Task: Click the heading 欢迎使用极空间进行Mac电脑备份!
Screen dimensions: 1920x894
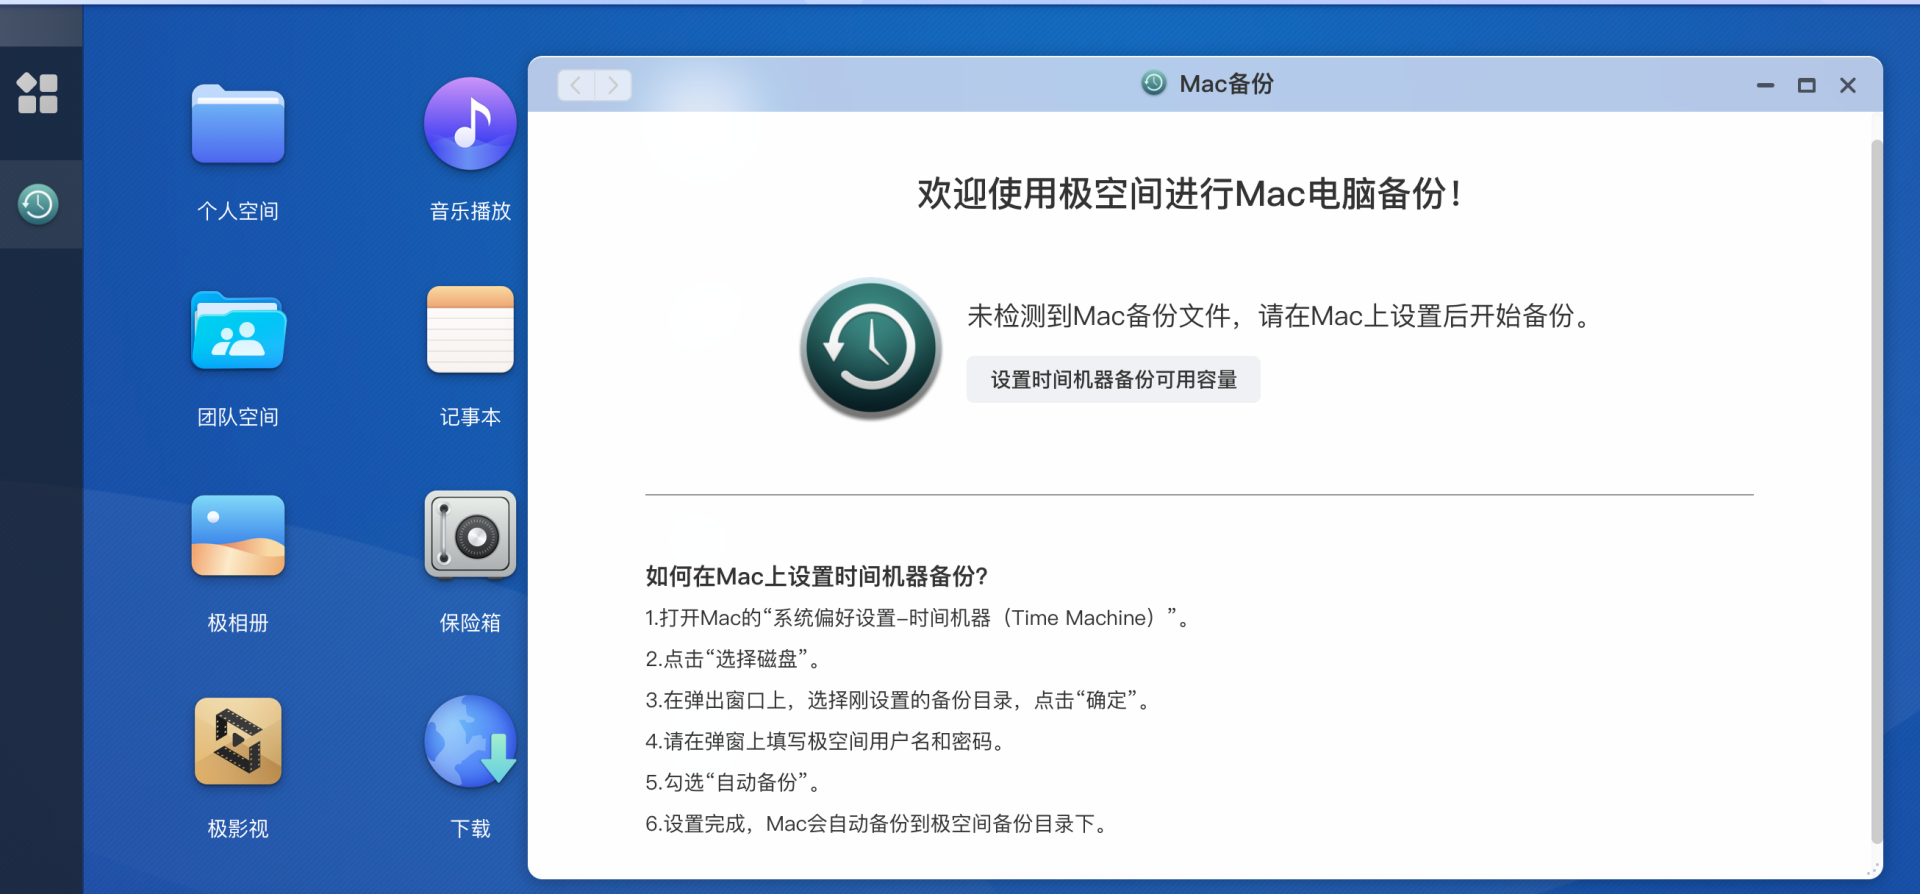Action: pyautogui.click(x=1190, y=194)
